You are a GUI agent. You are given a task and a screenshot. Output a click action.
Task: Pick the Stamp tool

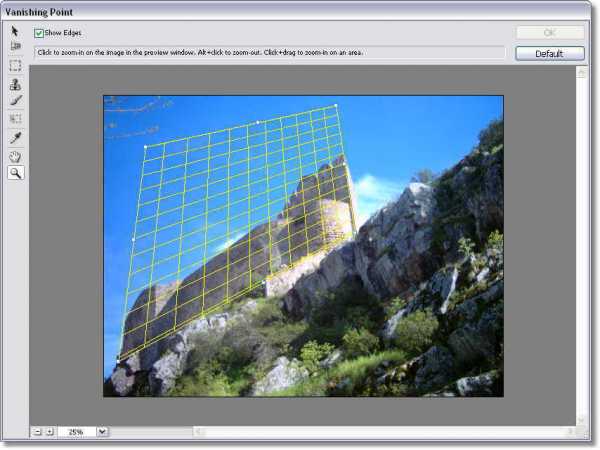click(x=15, y=84)
